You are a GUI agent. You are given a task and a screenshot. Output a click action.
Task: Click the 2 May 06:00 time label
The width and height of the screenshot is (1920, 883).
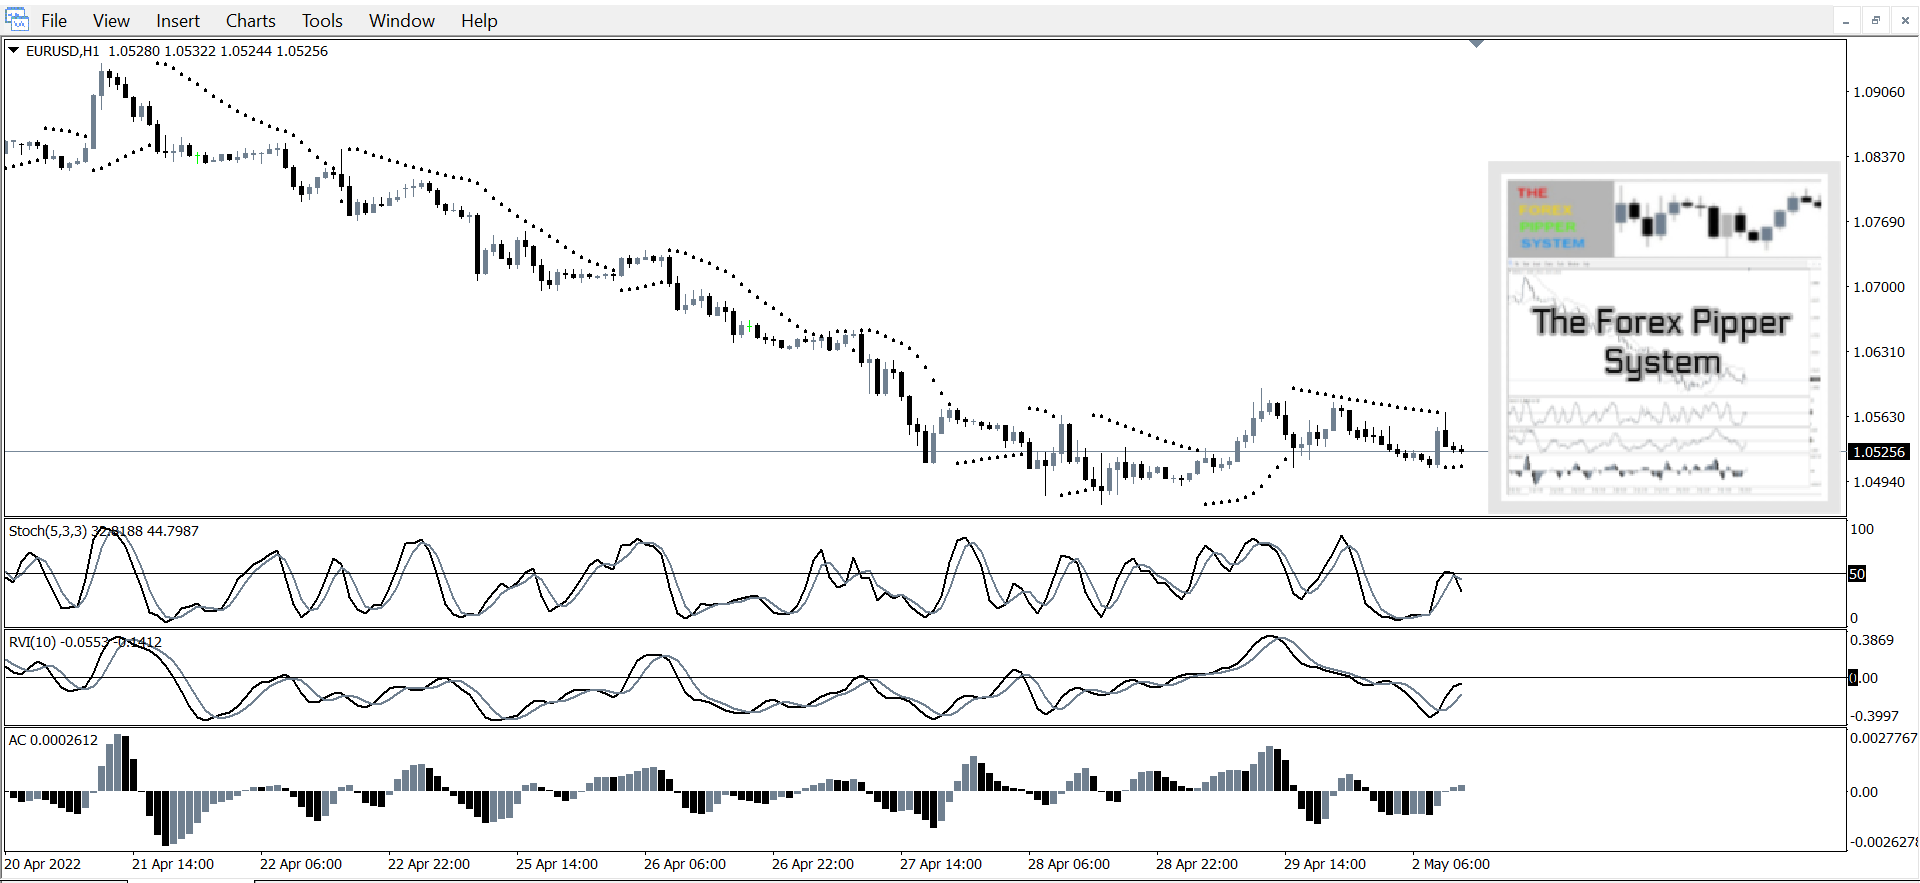click(1450, 864)
